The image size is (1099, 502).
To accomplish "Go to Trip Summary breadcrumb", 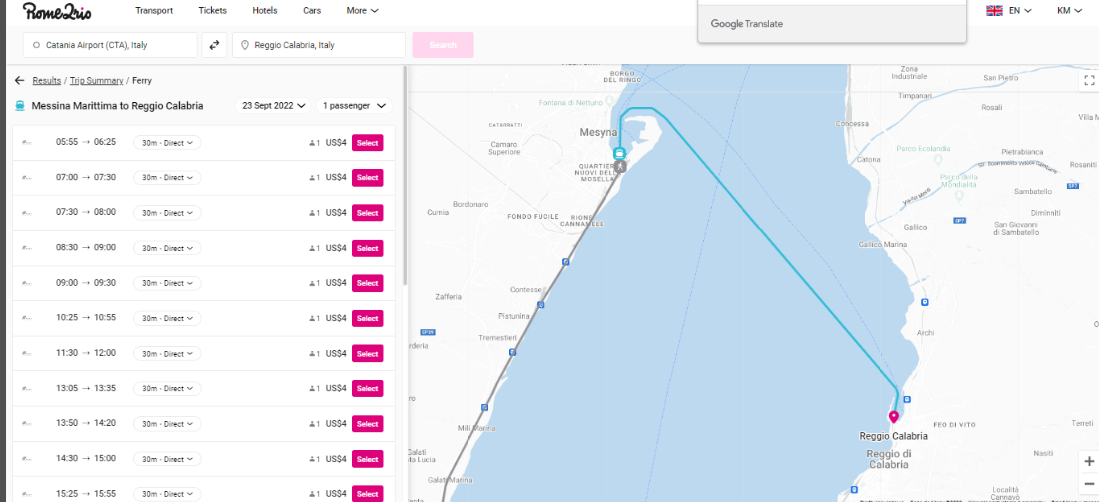I will [97, 81].
